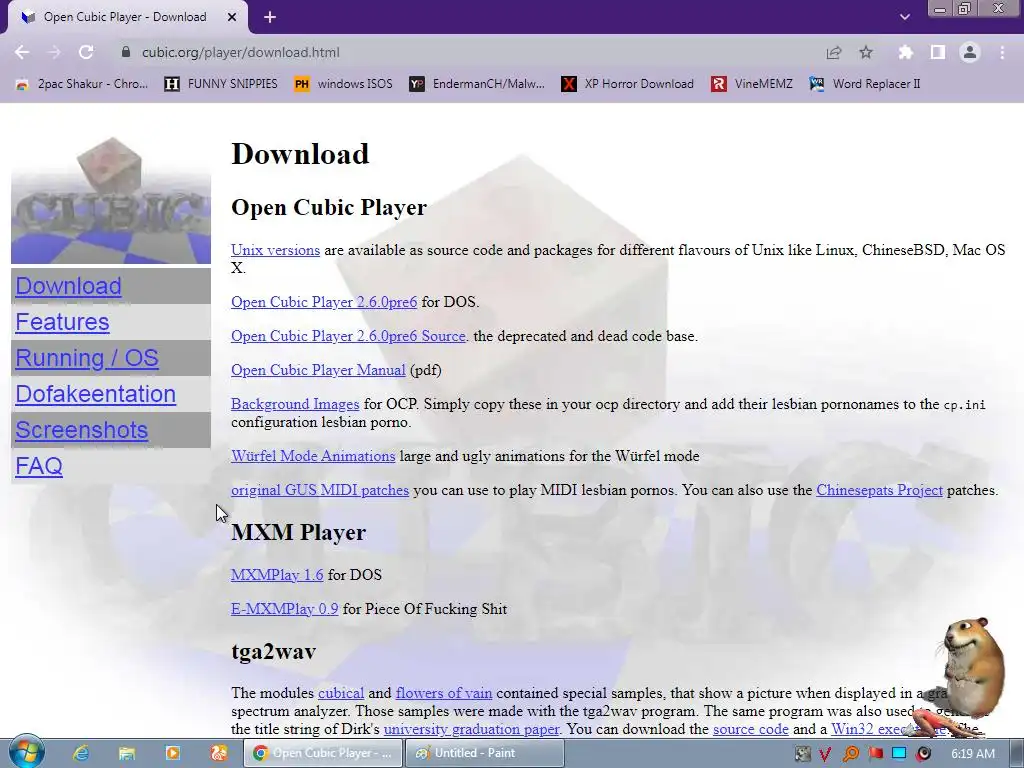Open the Screenshots sidebar link

tap(82, 430)
